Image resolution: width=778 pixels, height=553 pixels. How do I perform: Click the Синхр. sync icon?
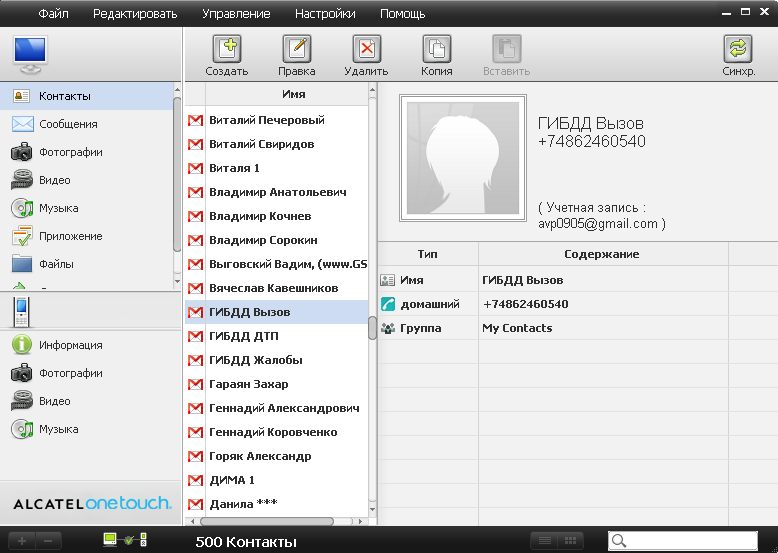[x=738, y=49]
